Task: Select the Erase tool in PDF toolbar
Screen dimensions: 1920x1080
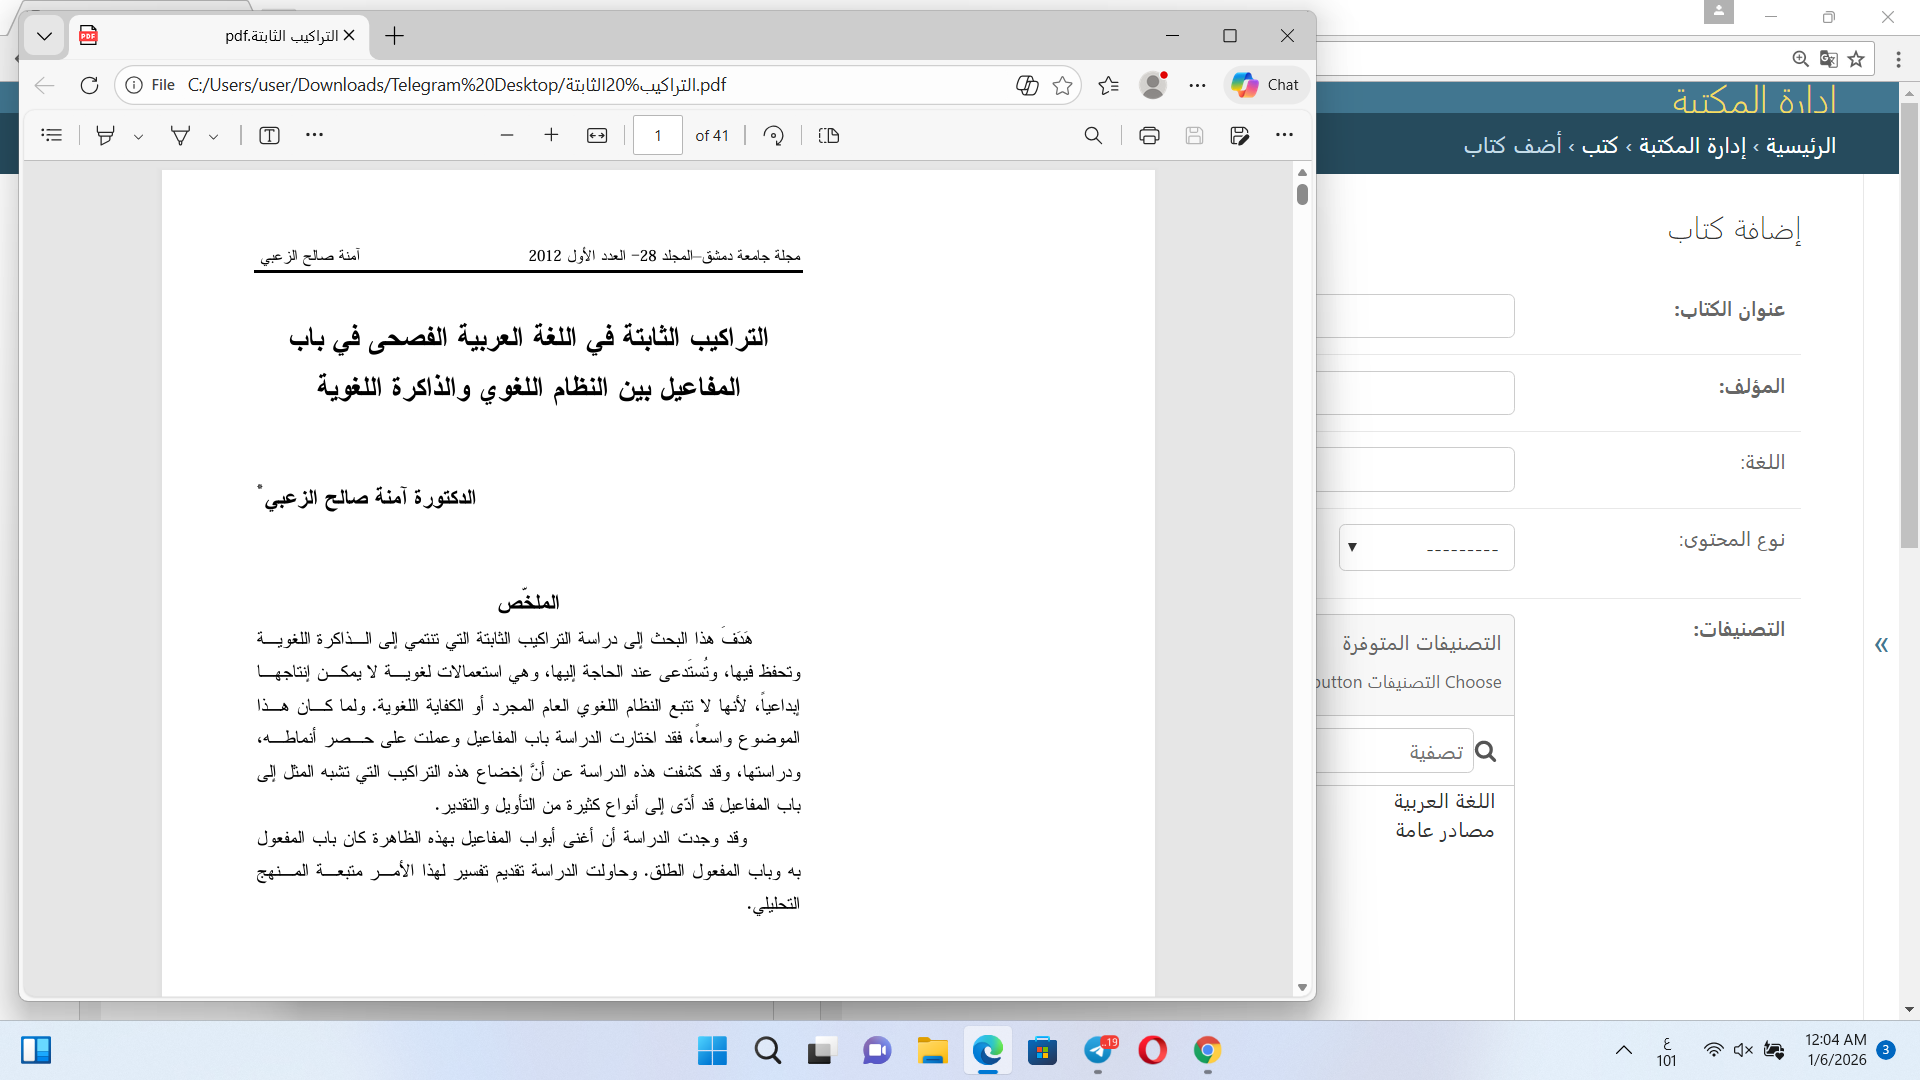Action: pos(180,135)
